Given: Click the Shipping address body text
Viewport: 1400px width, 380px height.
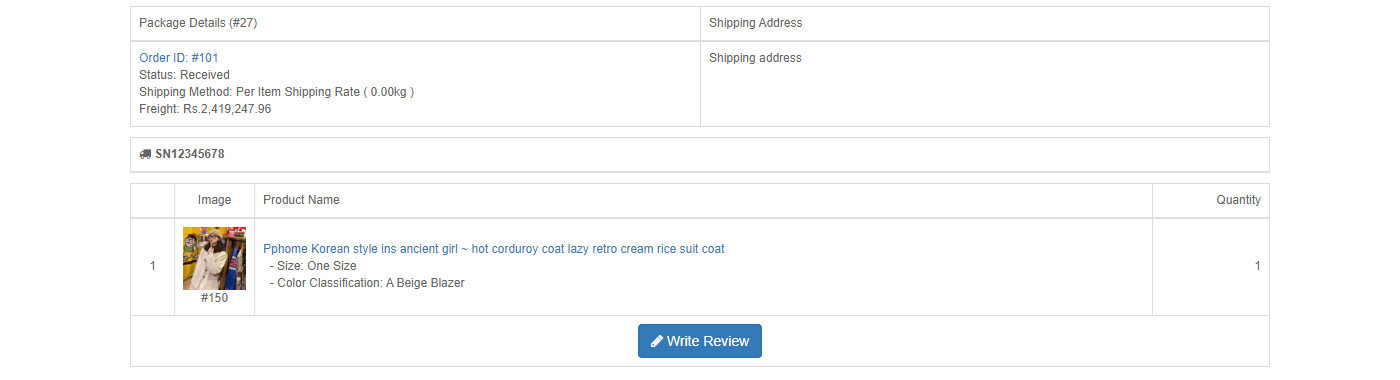Looking at the screenshot, I should click(755, 58).
